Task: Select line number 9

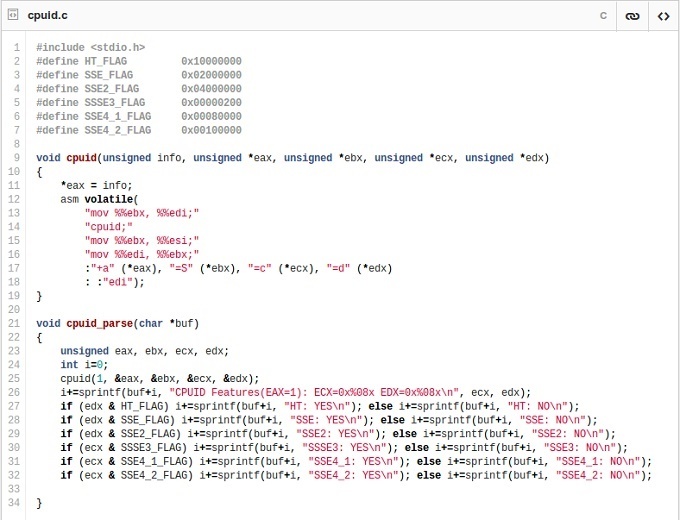Action: 17,158
